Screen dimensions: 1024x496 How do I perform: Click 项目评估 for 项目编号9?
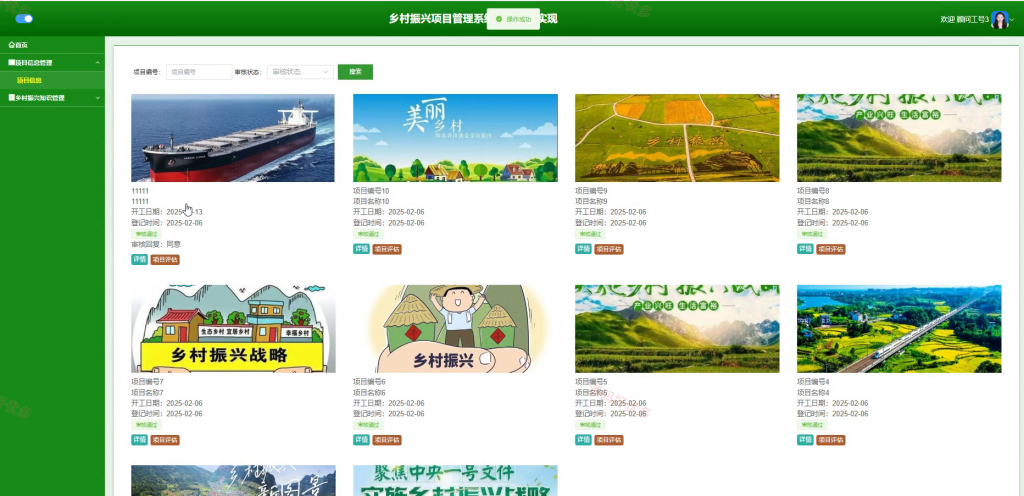pyautogui.click(x=609, y=249)
